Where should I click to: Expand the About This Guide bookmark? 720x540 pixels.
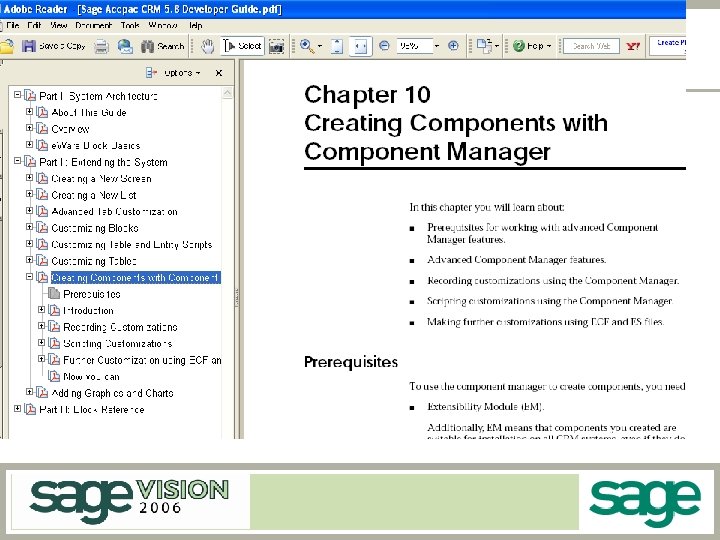pos(29,112)
